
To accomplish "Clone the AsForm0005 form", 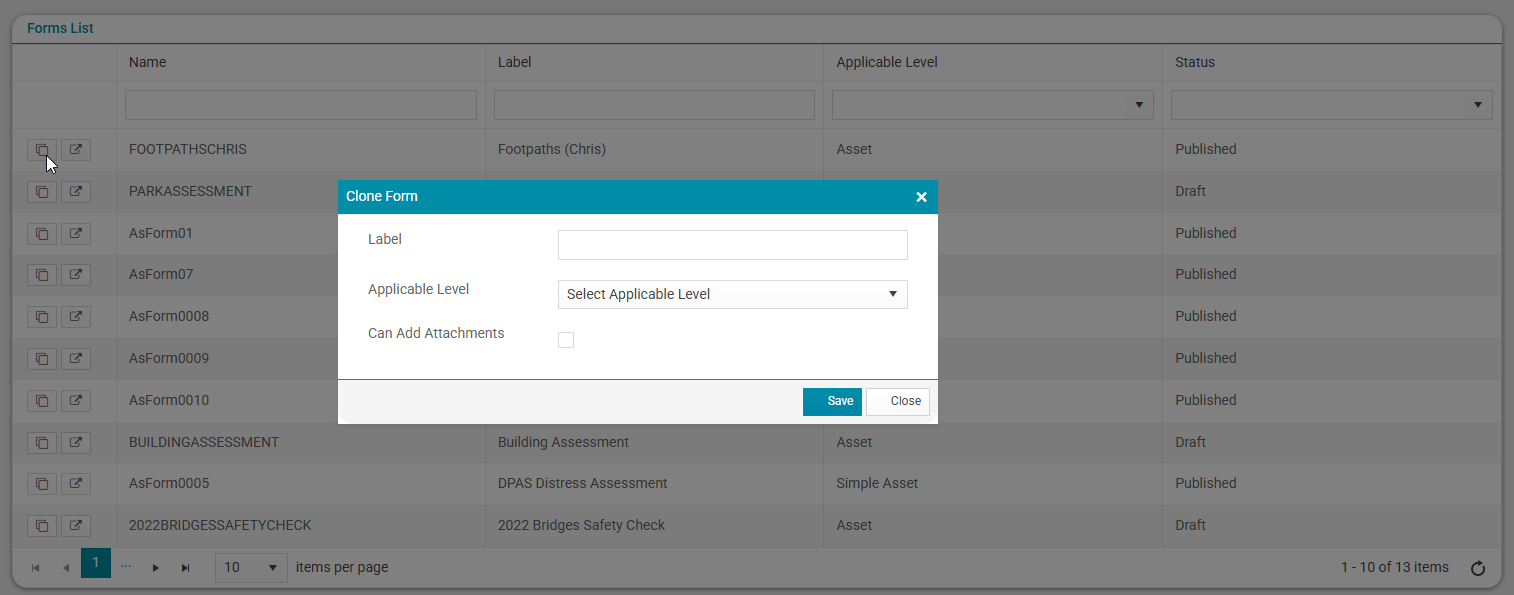I will 42,483.
